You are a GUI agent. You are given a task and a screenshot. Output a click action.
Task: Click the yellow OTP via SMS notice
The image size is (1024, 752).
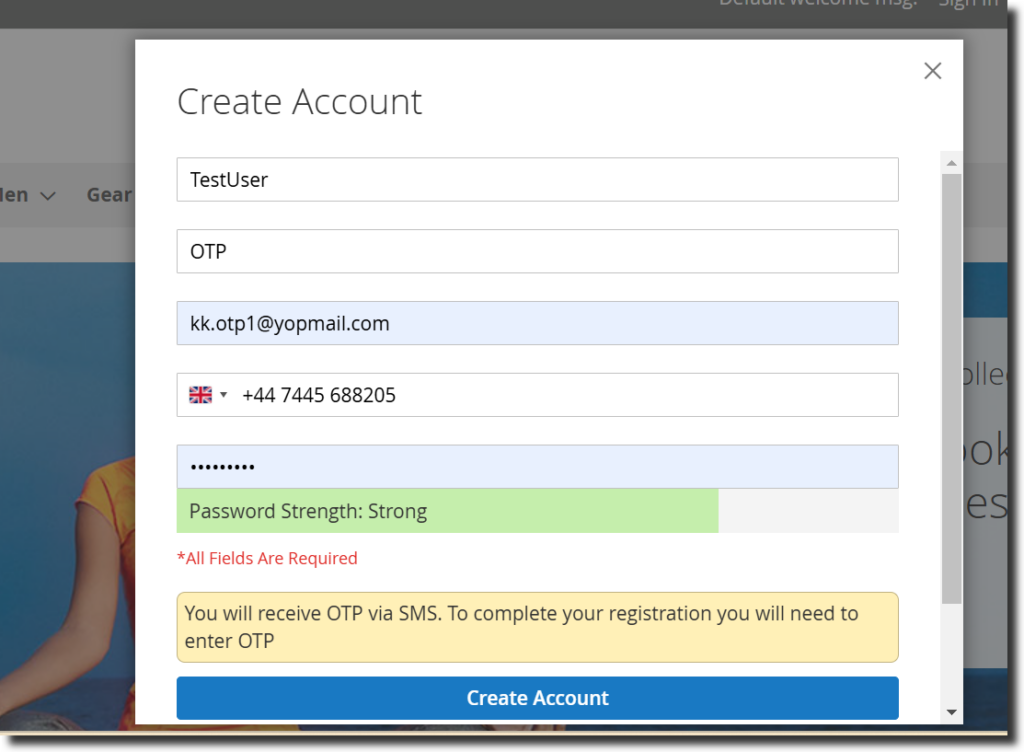click(x=537, y=627)
